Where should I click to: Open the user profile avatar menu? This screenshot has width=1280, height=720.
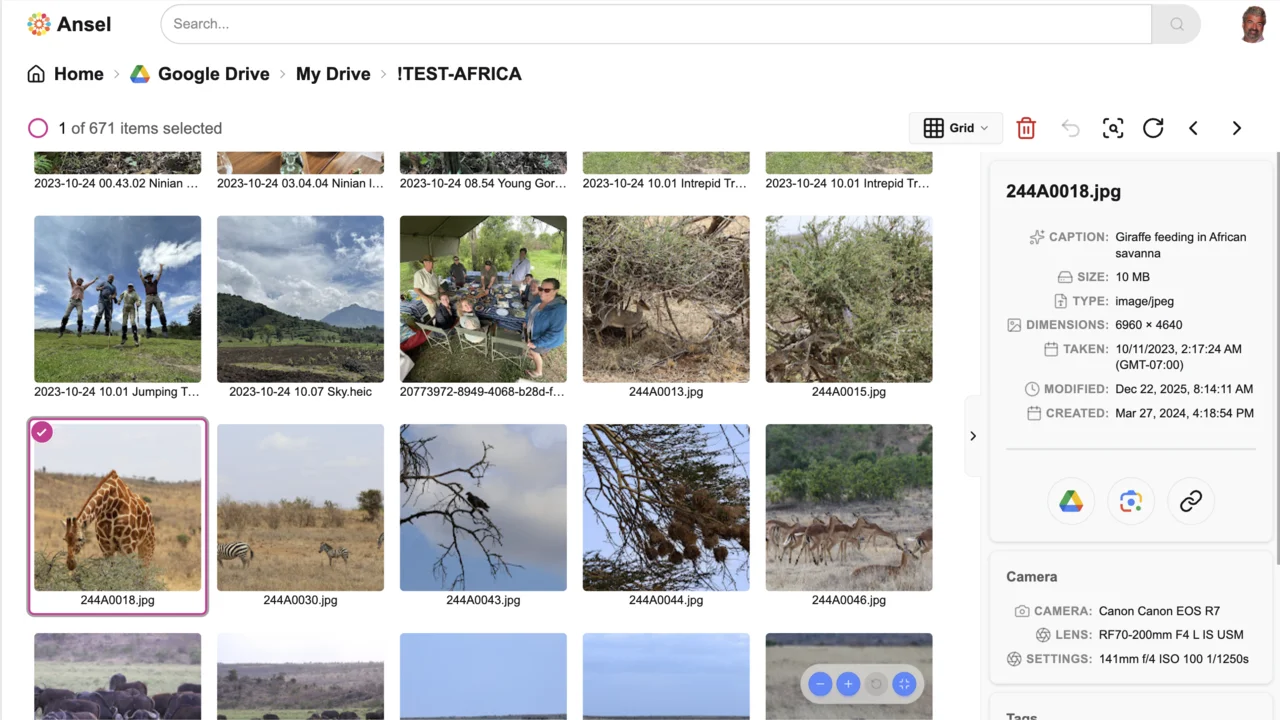(1253, 24)
